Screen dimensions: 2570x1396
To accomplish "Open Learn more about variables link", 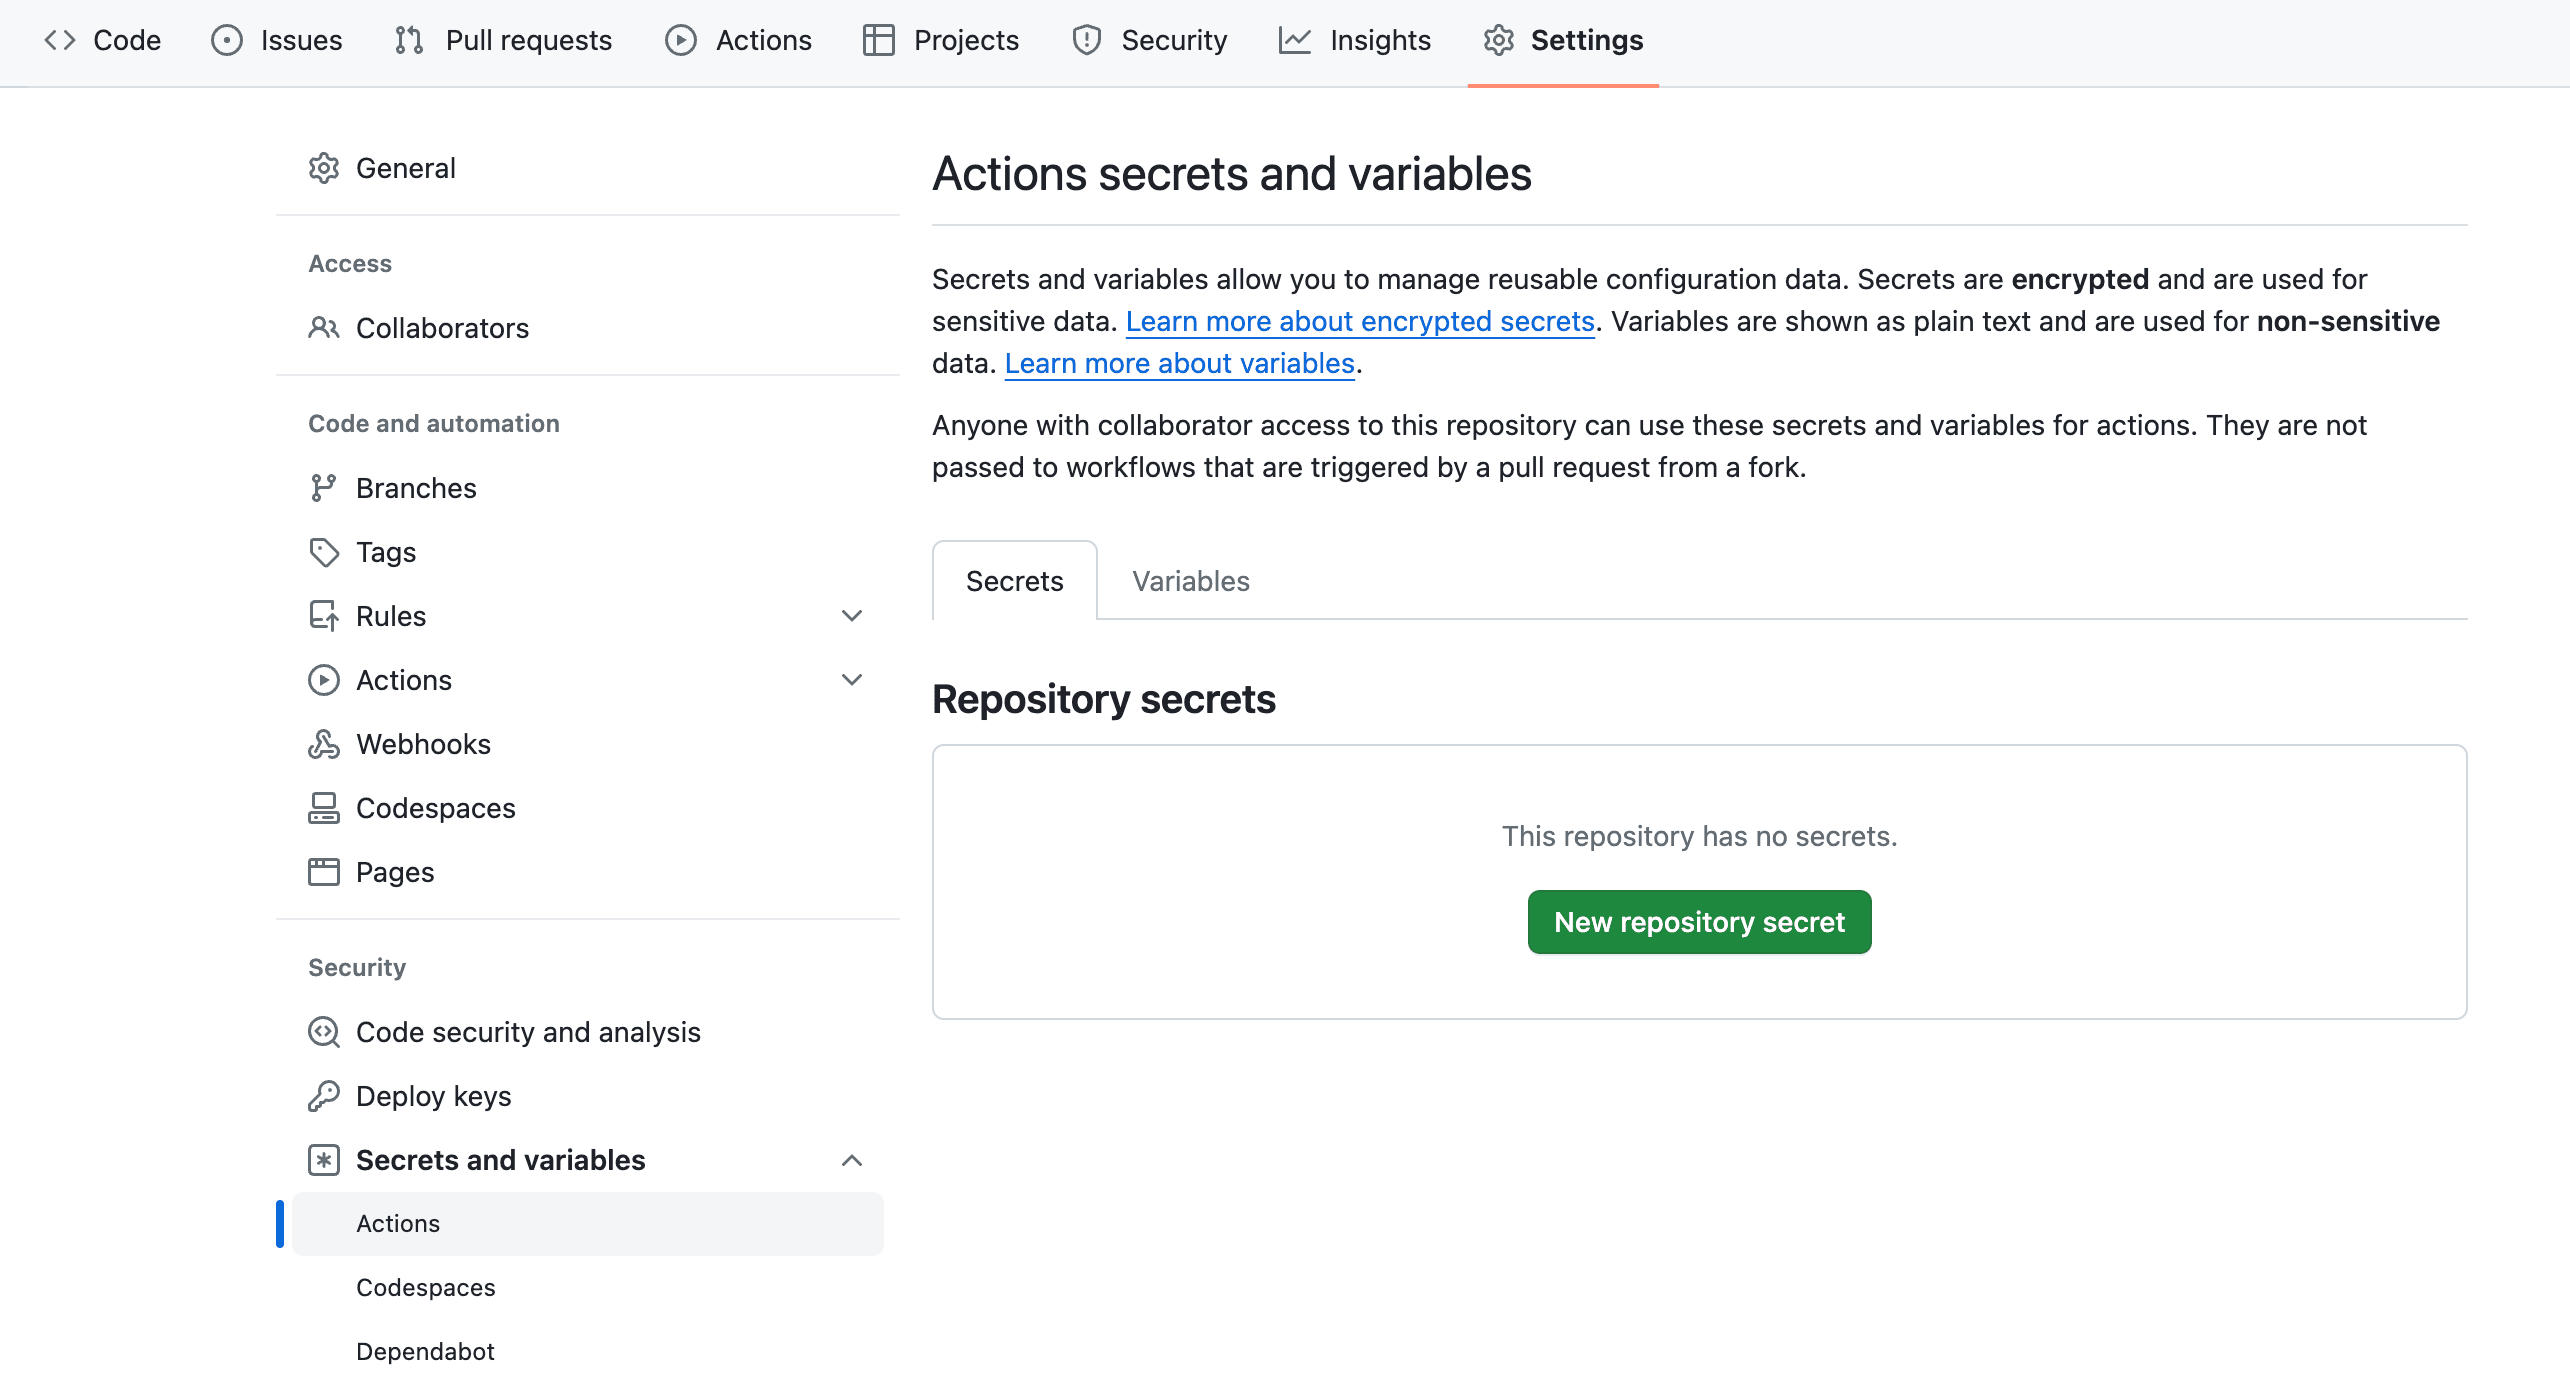I will pyautogui.click(x=1180, y=362).
